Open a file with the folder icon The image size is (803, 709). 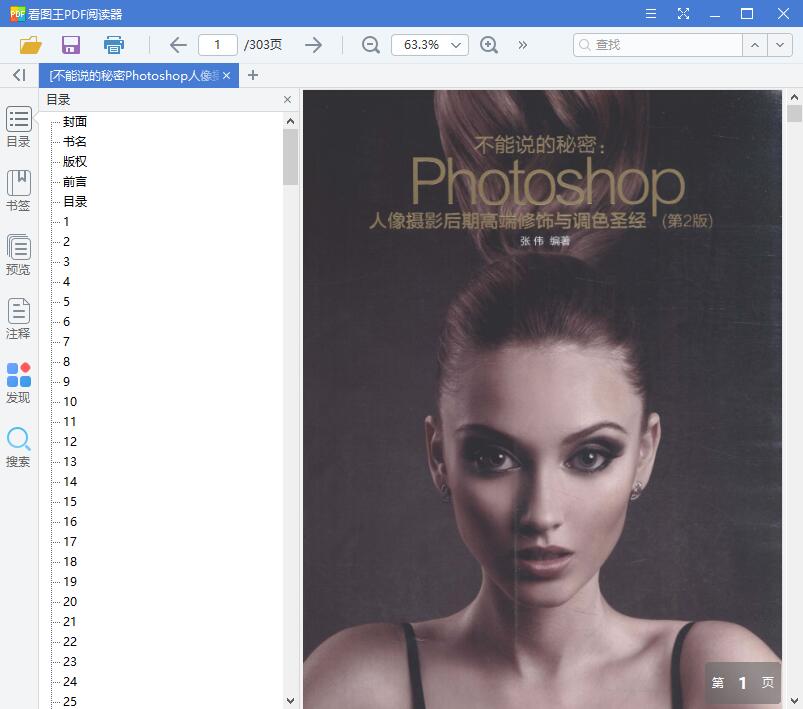[x=30, y=45]
